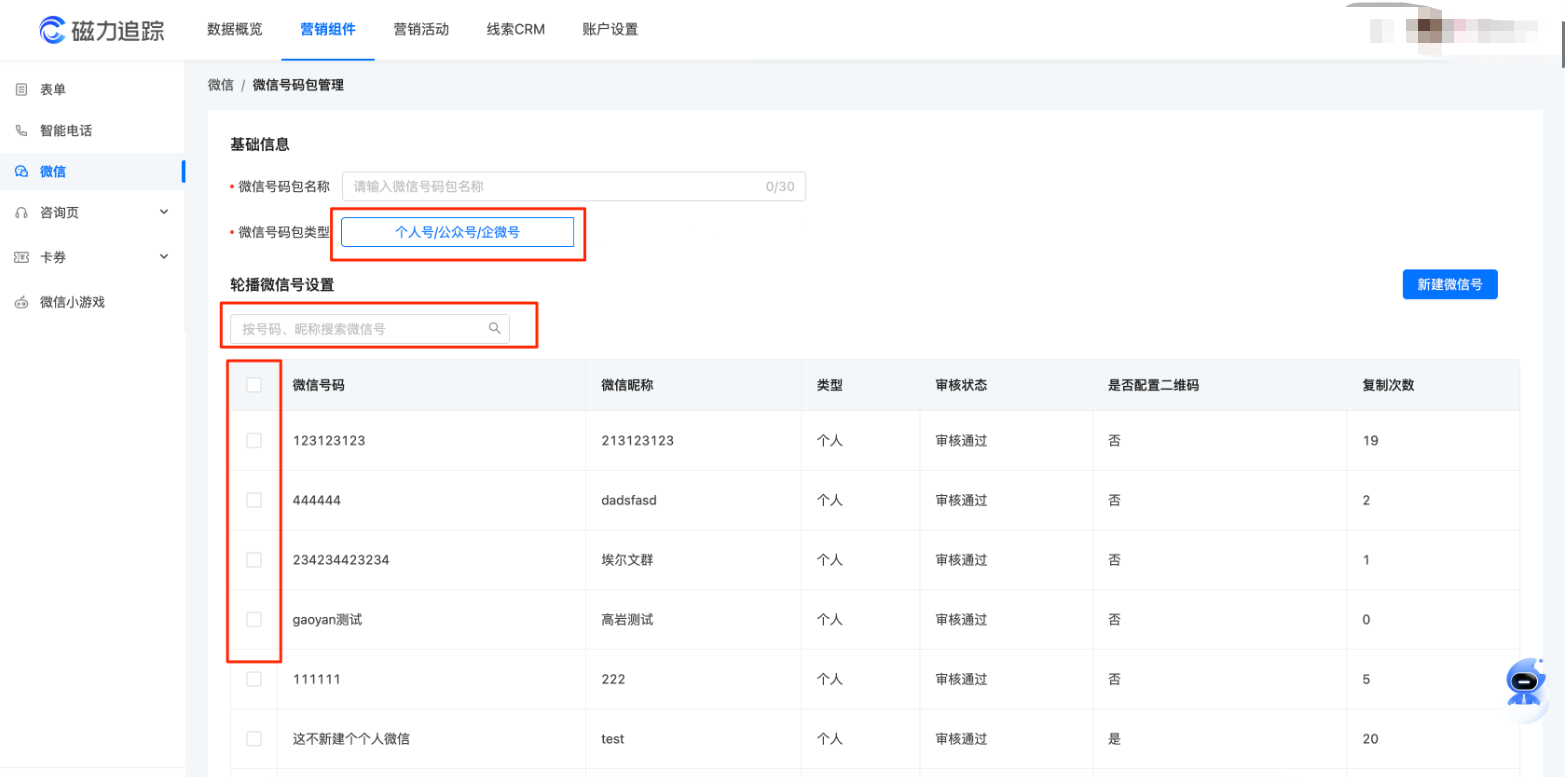Click the 表单 form icon in sidebar
Image resolution: width=1565 pixels, height=777 pixels.
point(21,90)
